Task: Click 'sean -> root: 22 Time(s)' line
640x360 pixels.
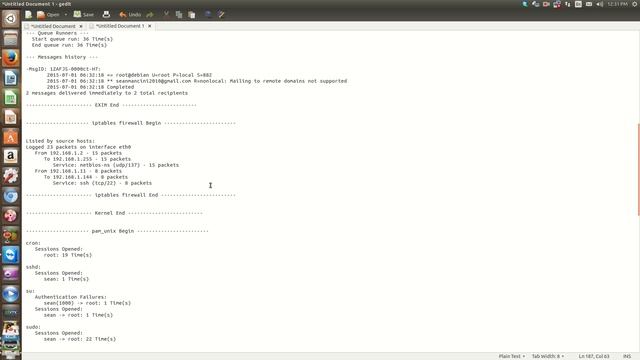Action: coord(80,339)
